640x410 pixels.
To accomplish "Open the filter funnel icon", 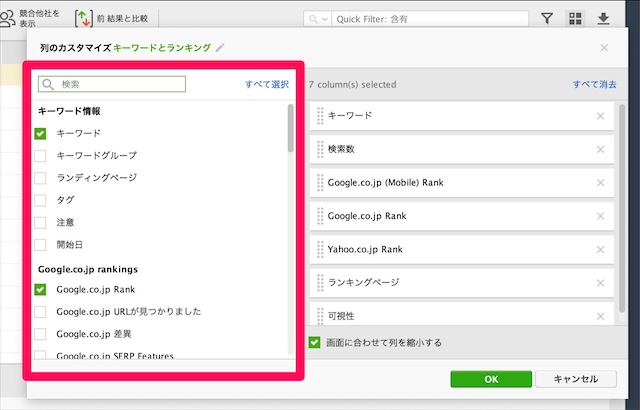I will pos(547,18).
